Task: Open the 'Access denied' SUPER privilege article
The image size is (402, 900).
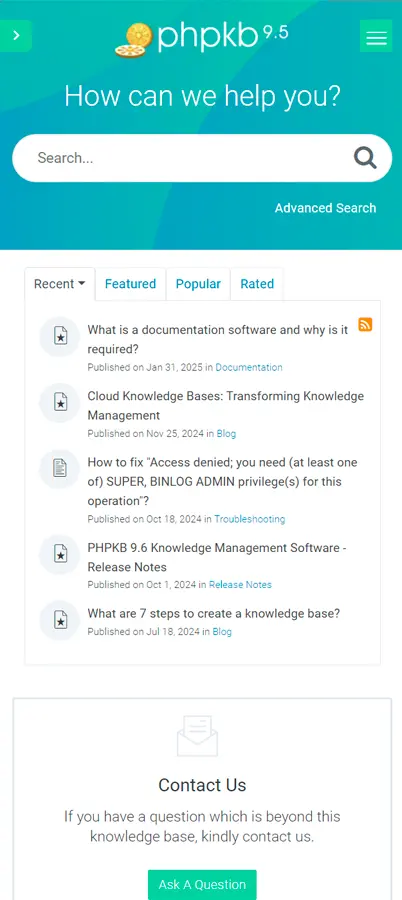Action: click(x=222, y=482)
